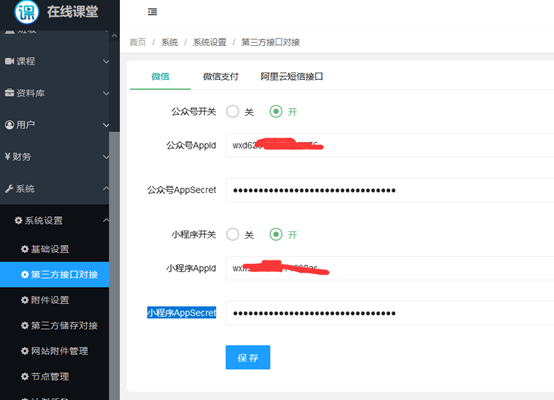Collapse the 系统 menu chevron
The height and width of the screenshot is (400, 554).
click(x=106, y=188)
